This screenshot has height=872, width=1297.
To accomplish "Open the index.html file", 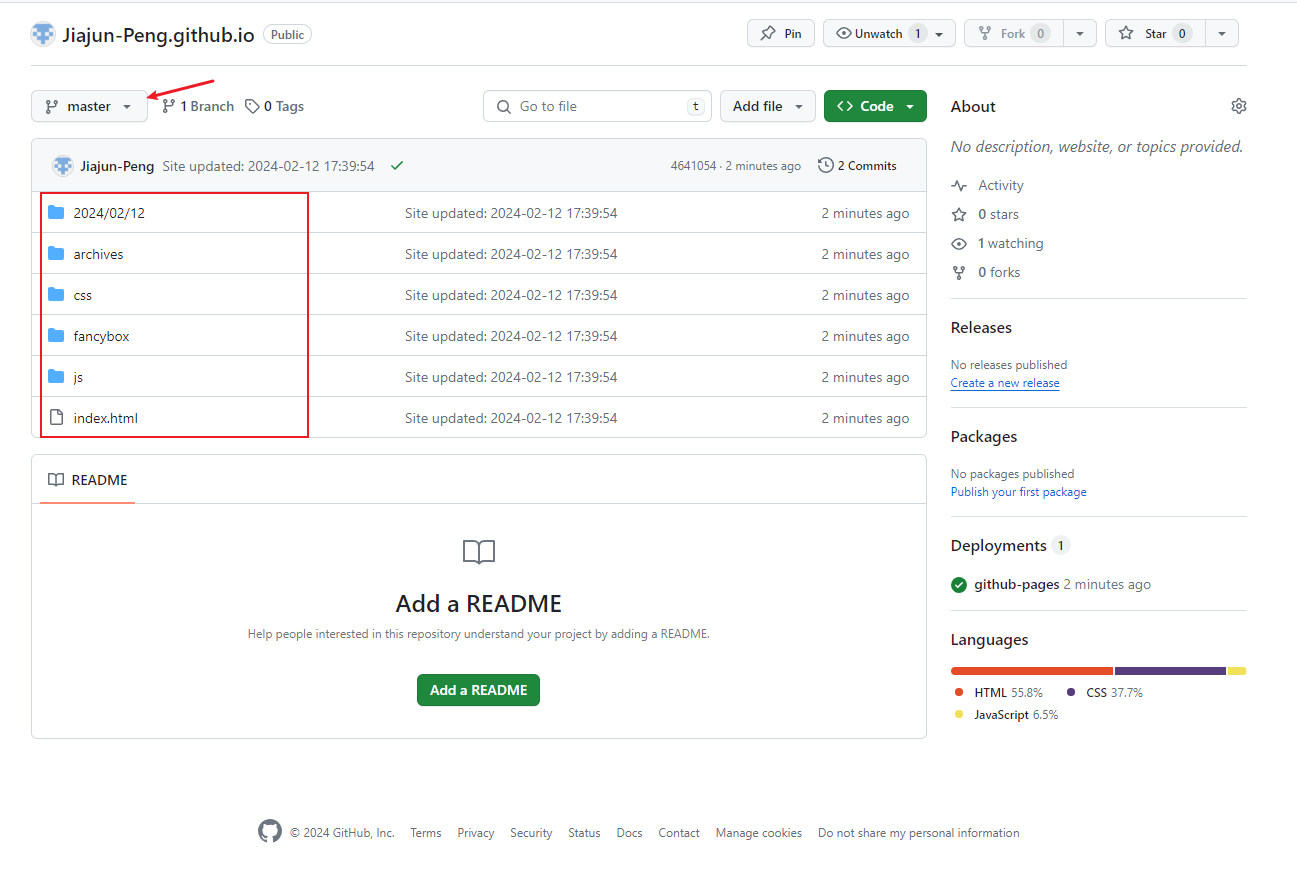I will [105, 418].
